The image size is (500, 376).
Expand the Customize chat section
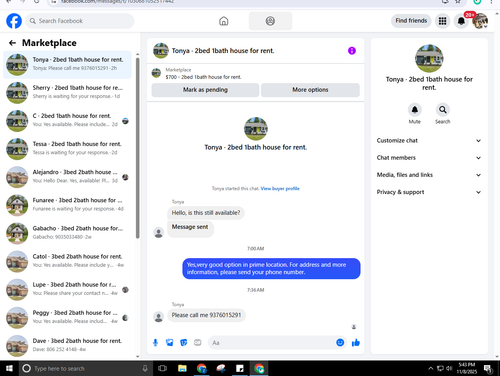click(429, 141)
